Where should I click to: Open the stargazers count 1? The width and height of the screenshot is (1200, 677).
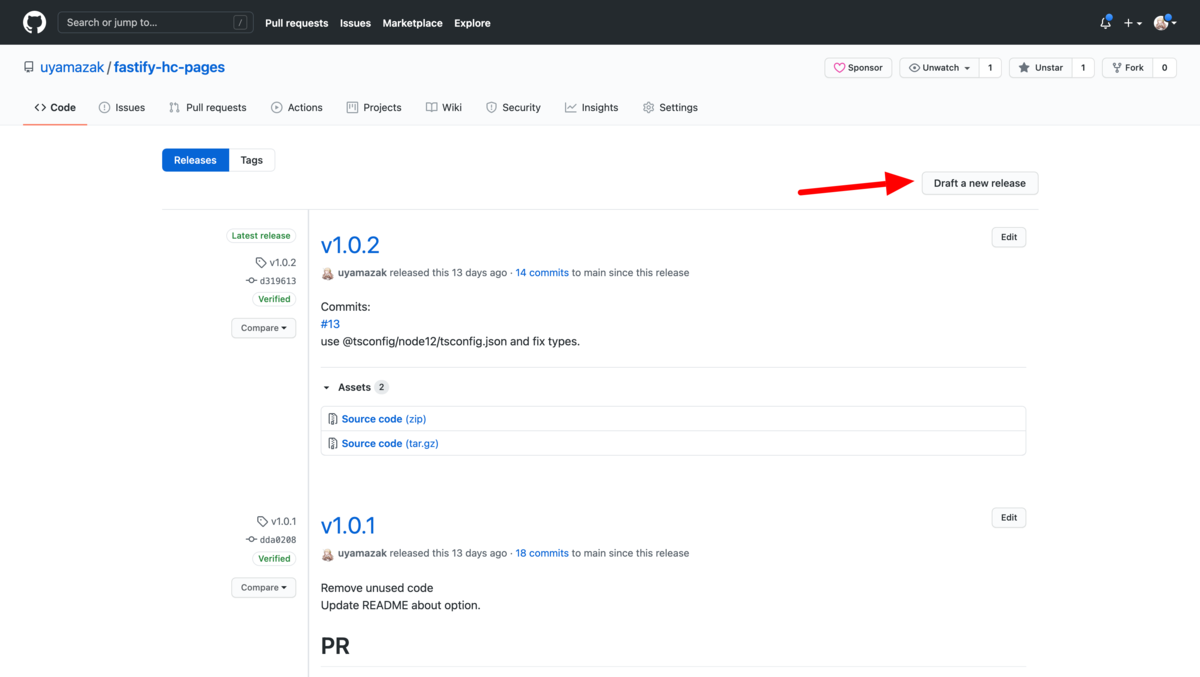coord(1083,68)
